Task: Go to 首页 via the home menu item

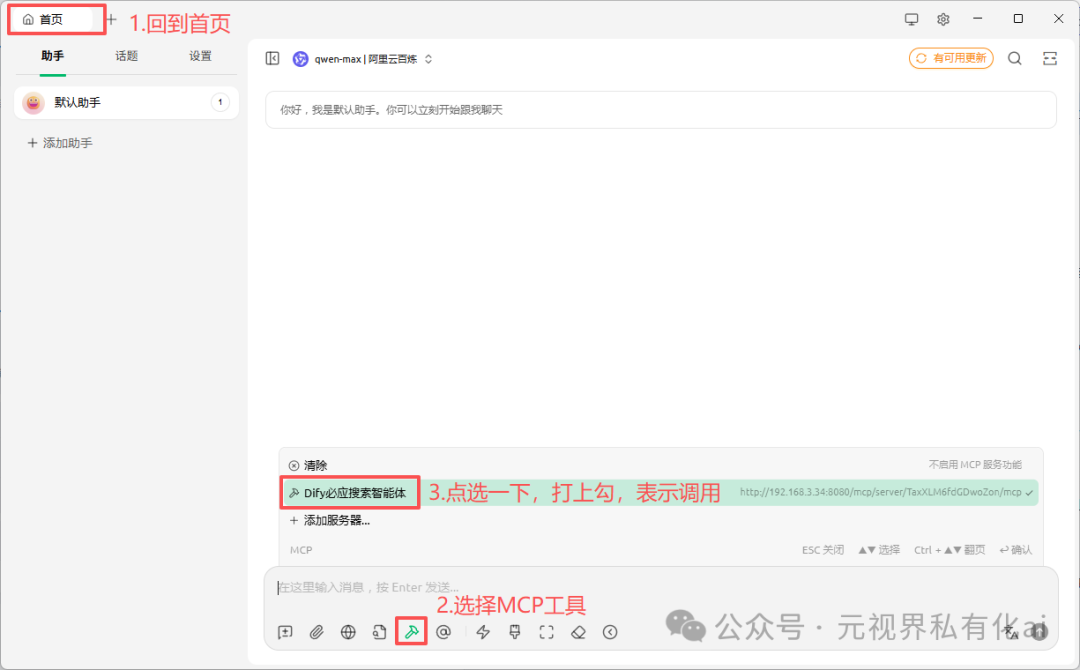Action: click(x=48, y=18)
